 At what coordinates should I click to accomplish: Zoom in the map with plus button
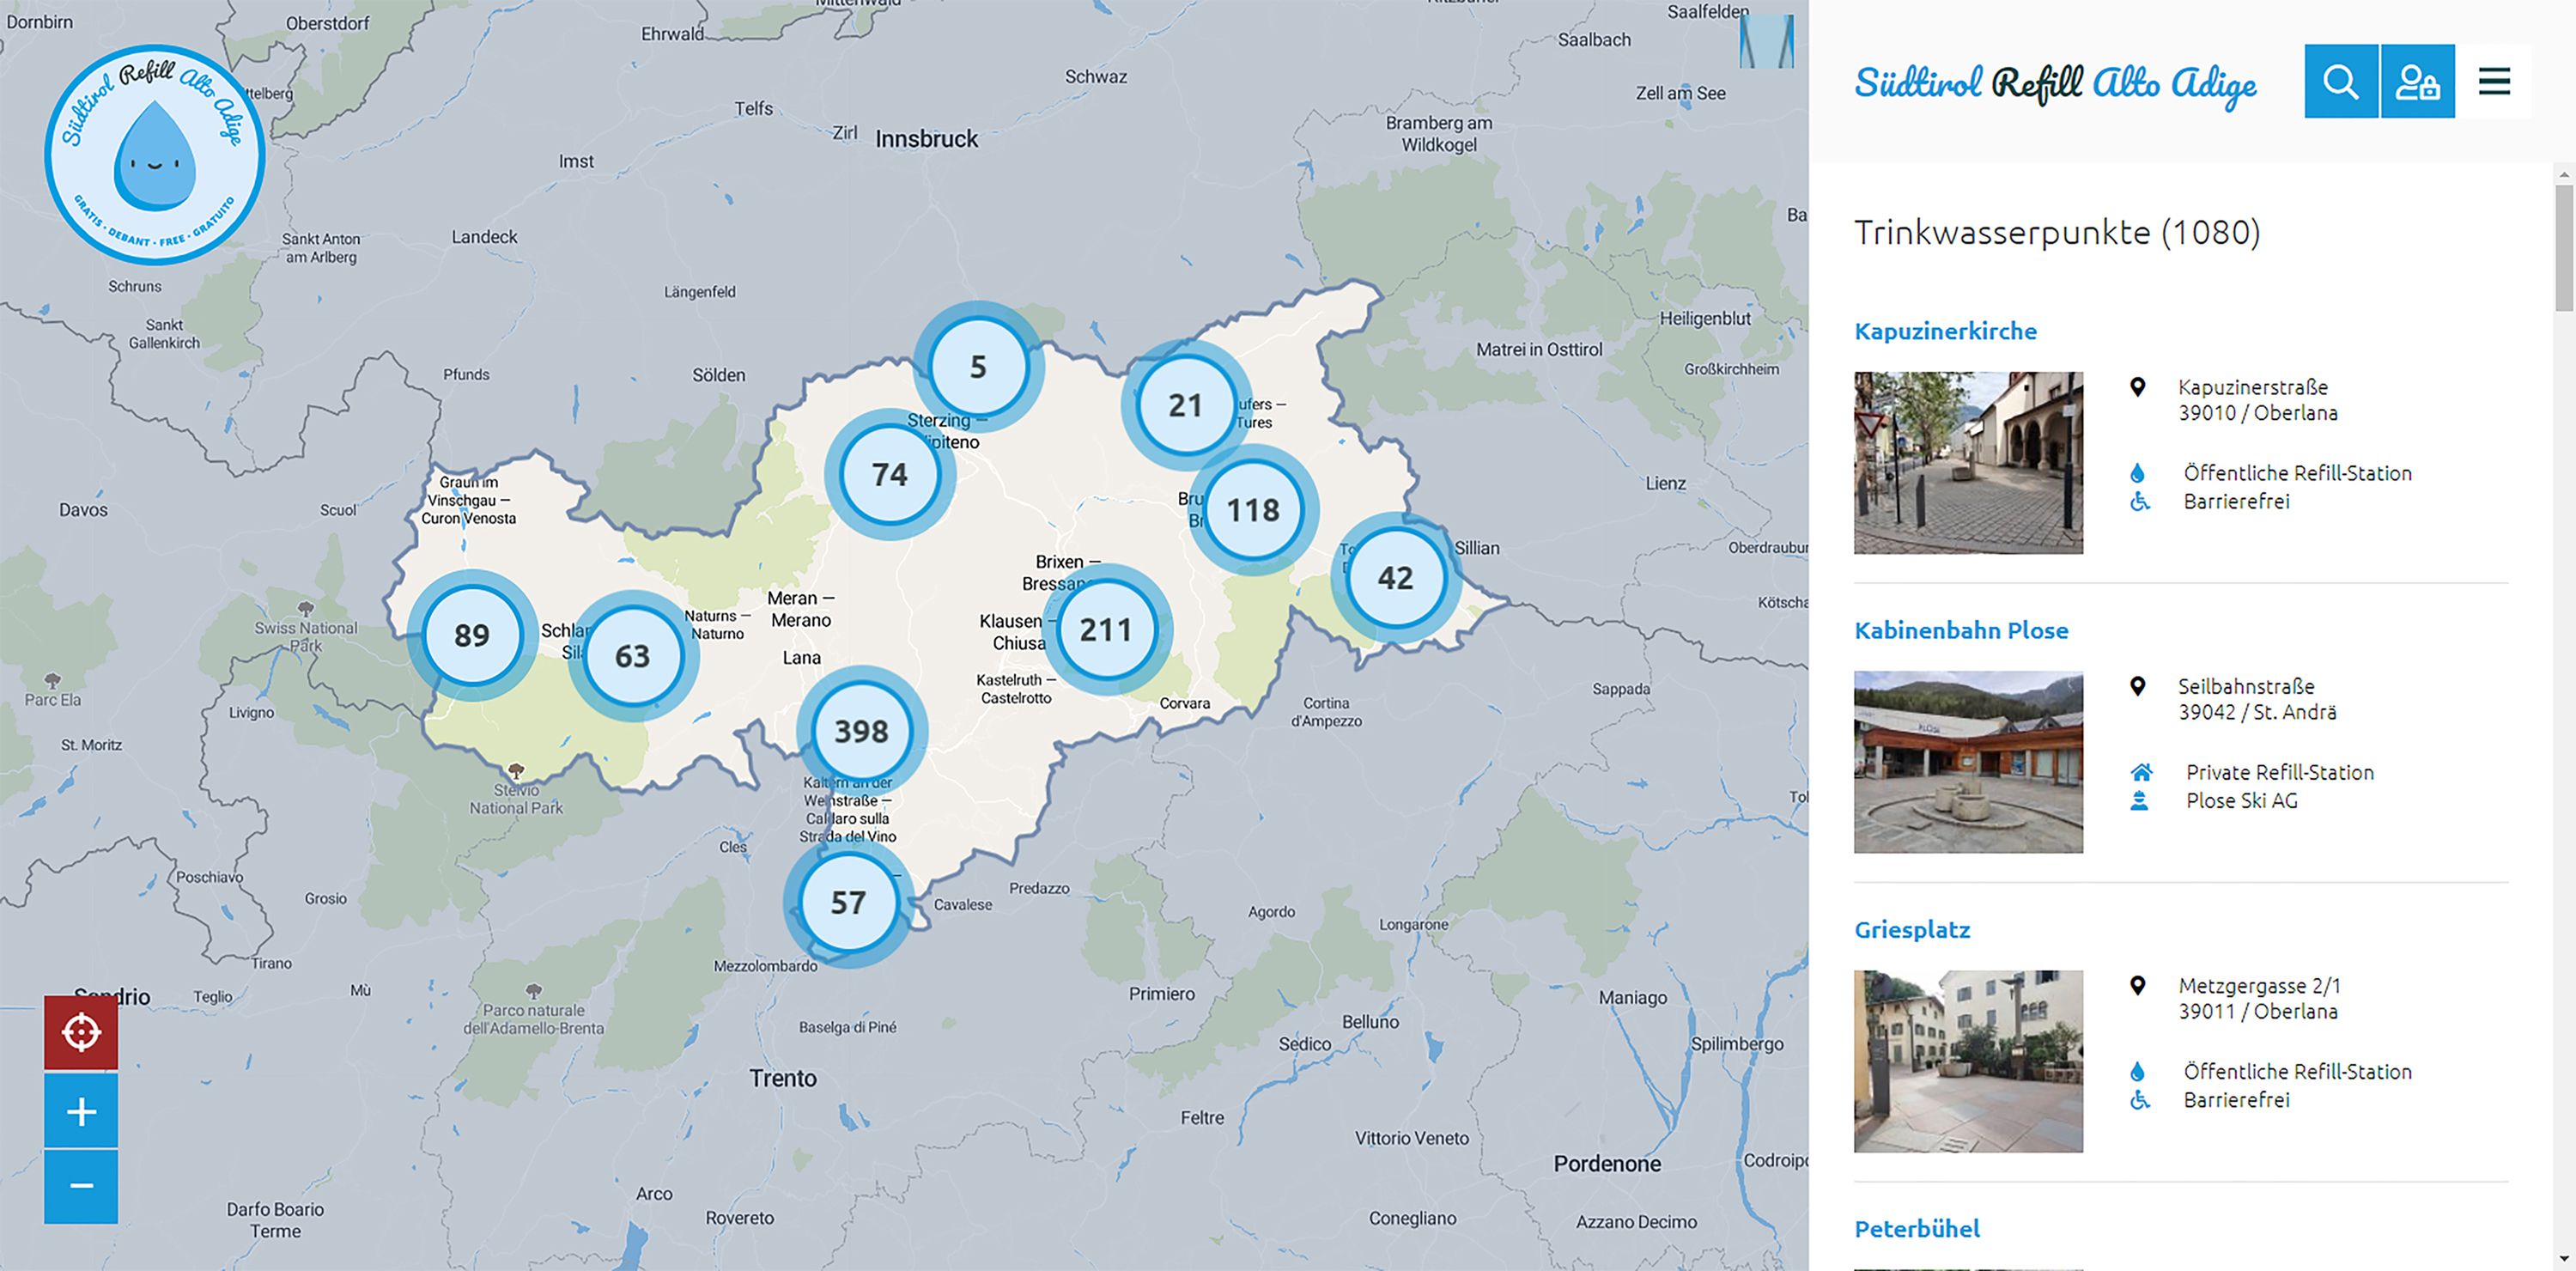[81, 1111]
